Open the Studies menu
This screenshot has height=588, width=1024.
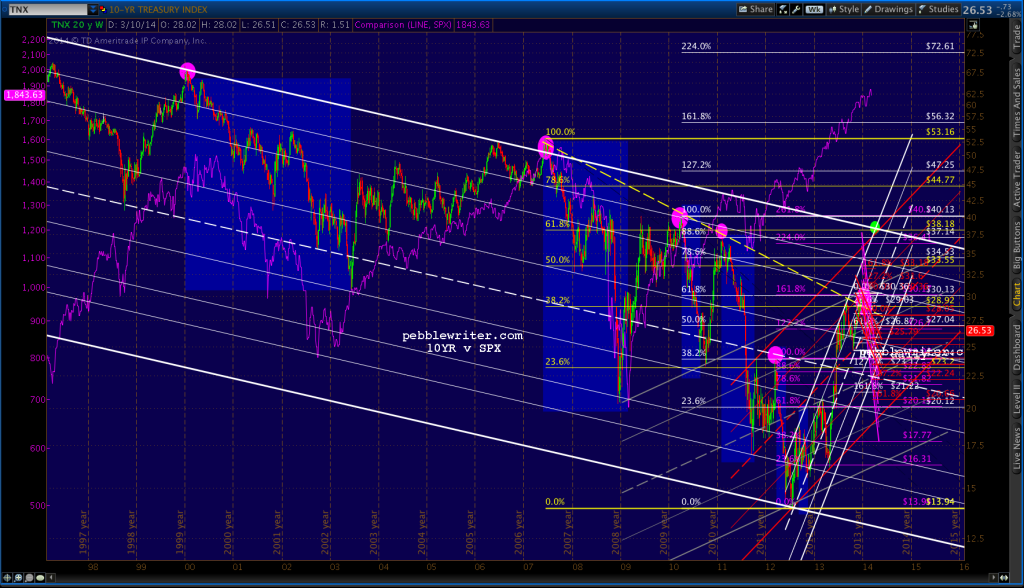coord(938,9)
